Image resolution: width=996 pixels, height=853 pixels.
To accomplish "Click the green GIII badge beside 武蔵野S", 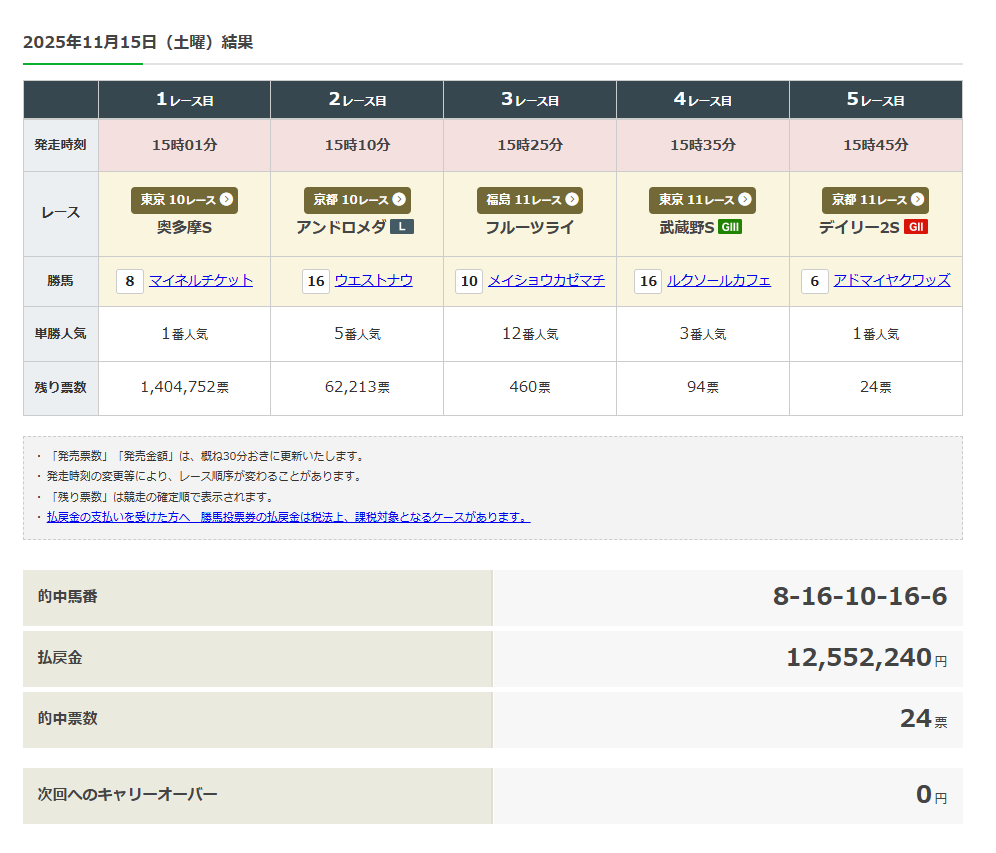I will click(x=730, y=227).
